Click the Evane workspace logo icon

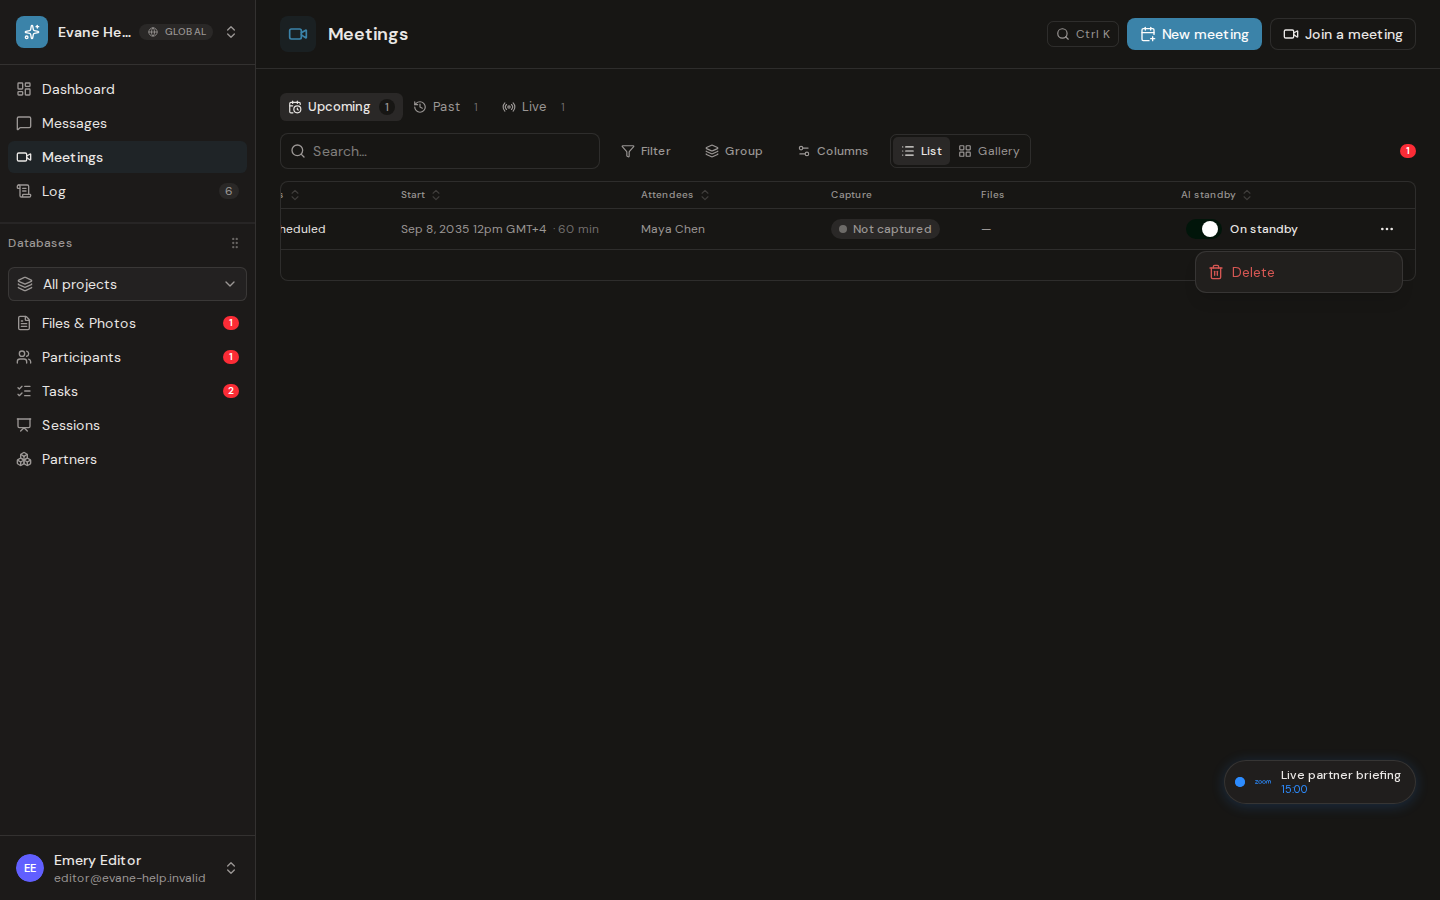32,32
